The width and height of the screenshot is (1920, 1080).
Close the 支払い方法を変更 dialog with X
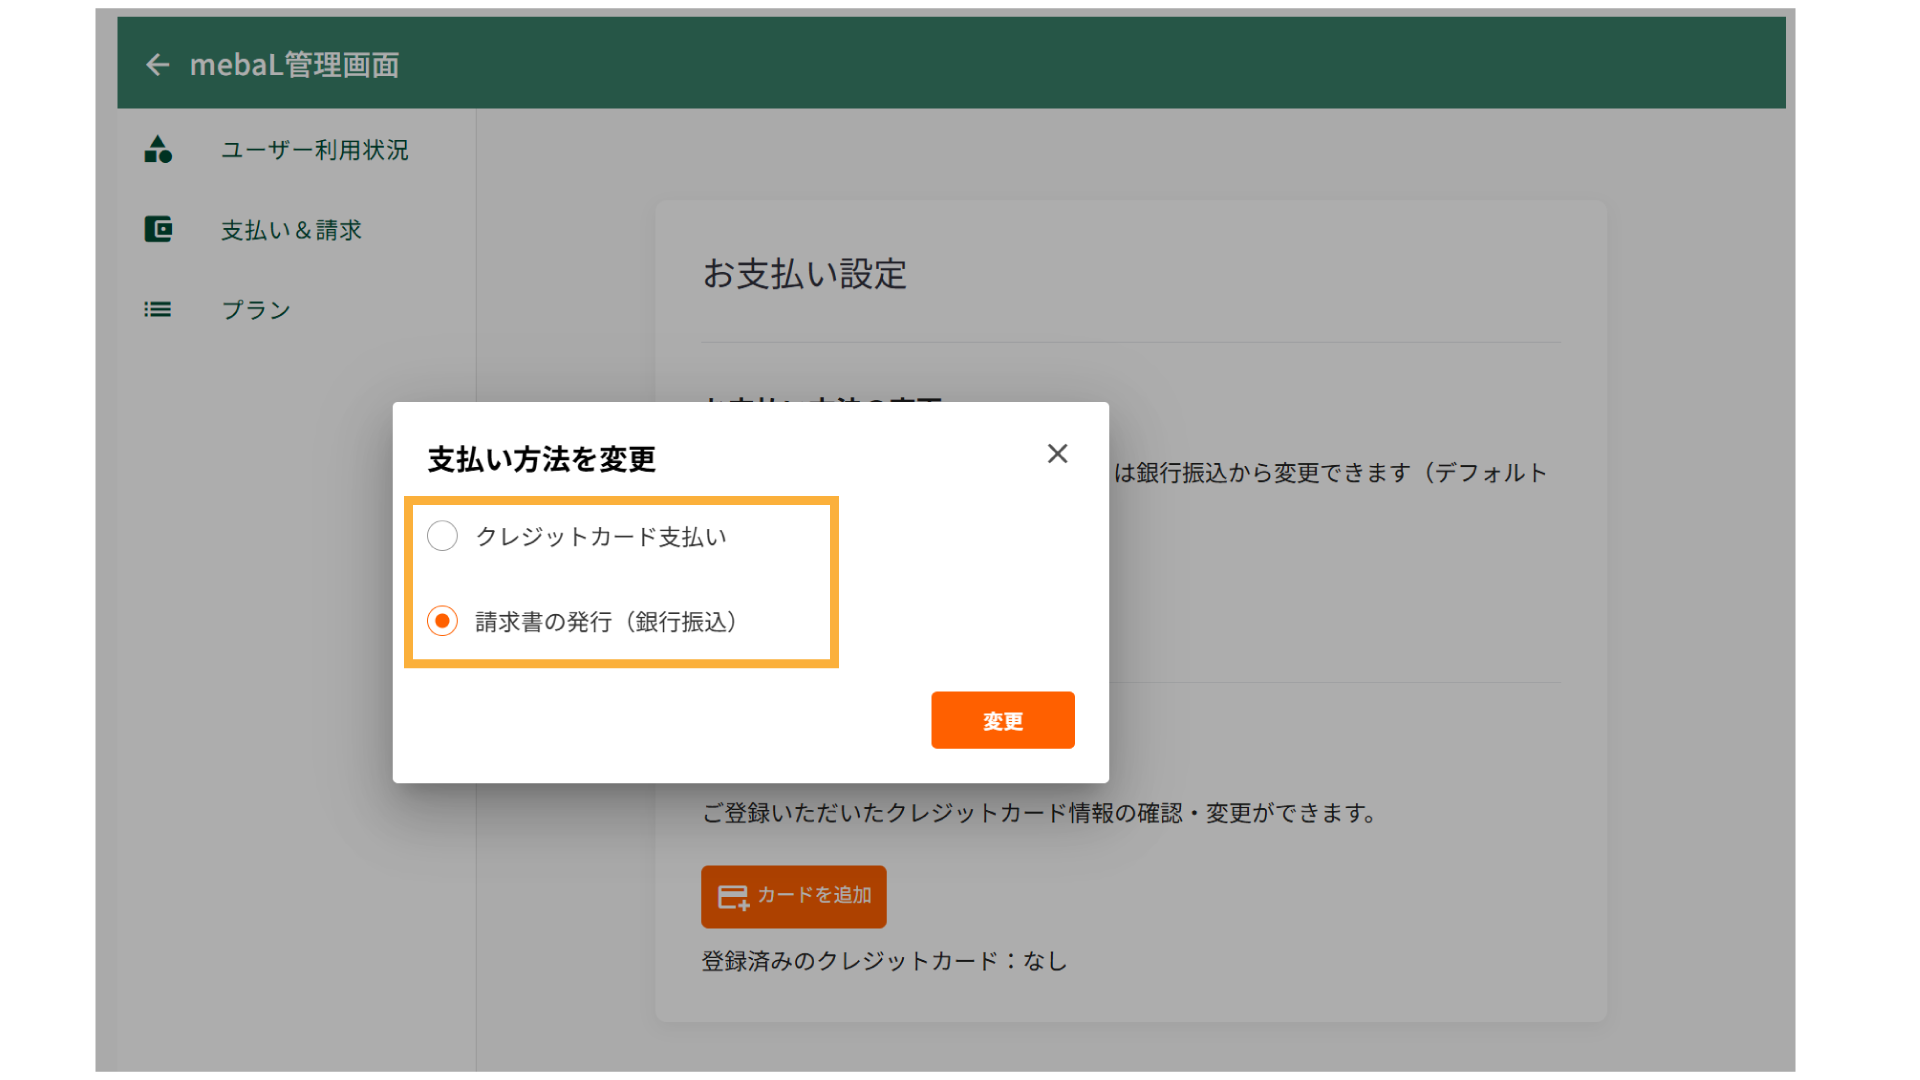[x=1057, y=454]
